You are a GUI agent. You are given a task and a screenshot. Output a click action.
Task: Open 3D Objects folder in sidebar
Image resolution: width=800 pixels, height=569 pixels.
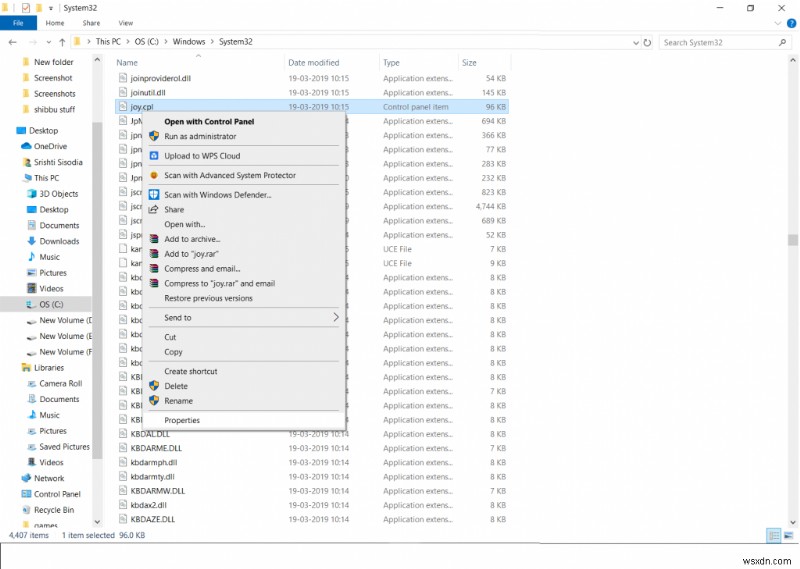coord(59,193)
